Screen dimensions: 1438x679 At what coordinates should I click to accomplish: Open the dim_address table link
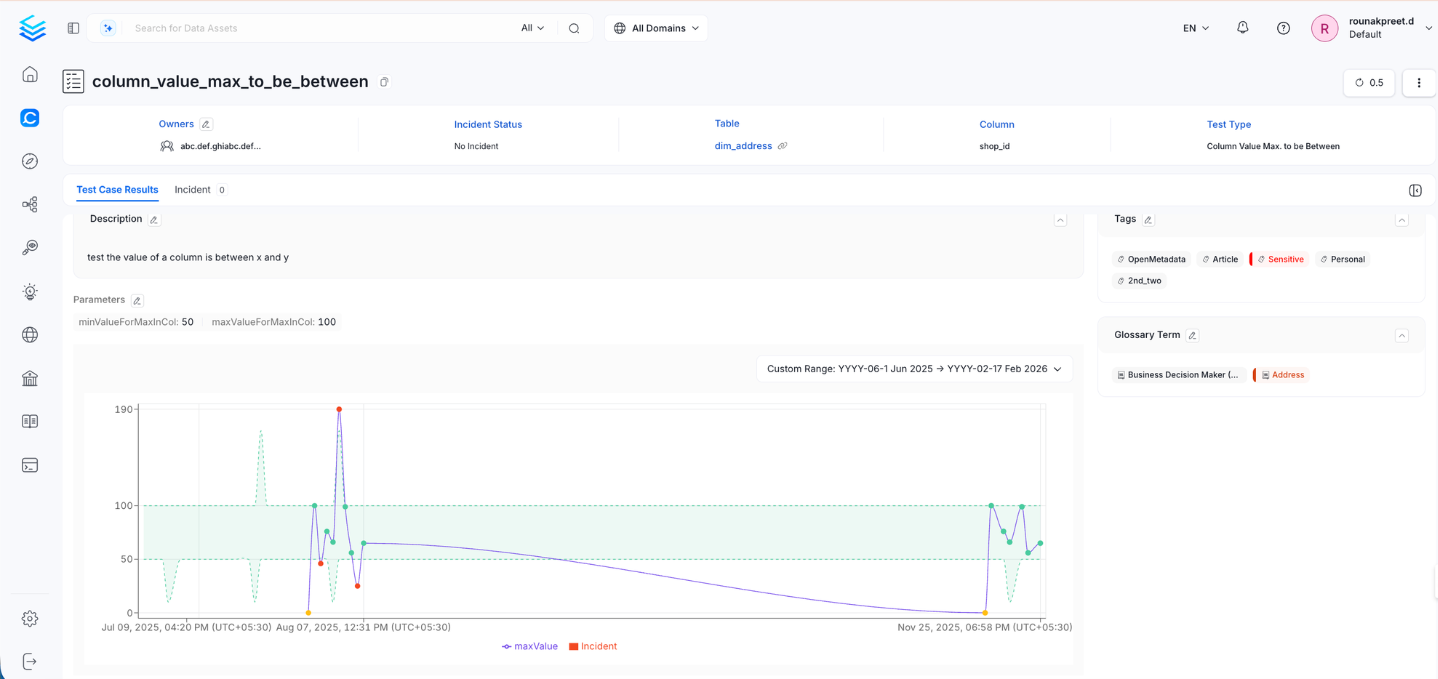tap(743, 145)
